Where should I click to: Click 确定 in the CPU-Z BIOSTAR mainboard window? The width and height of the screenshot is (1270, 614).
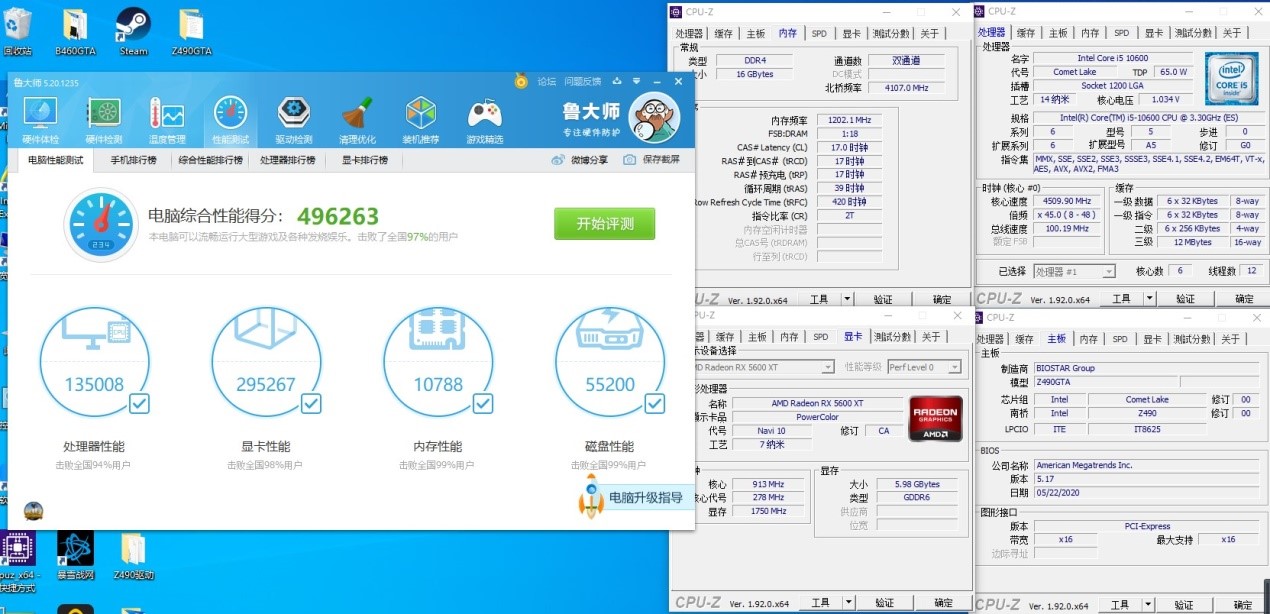click(1244, 603)
